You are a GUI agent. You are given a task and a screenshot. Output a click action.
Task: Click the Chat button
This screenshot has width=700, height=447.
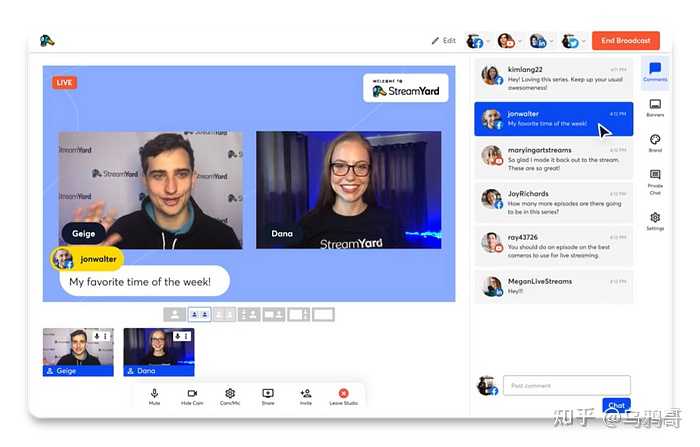pyautogui.click(x=617, y=405)
